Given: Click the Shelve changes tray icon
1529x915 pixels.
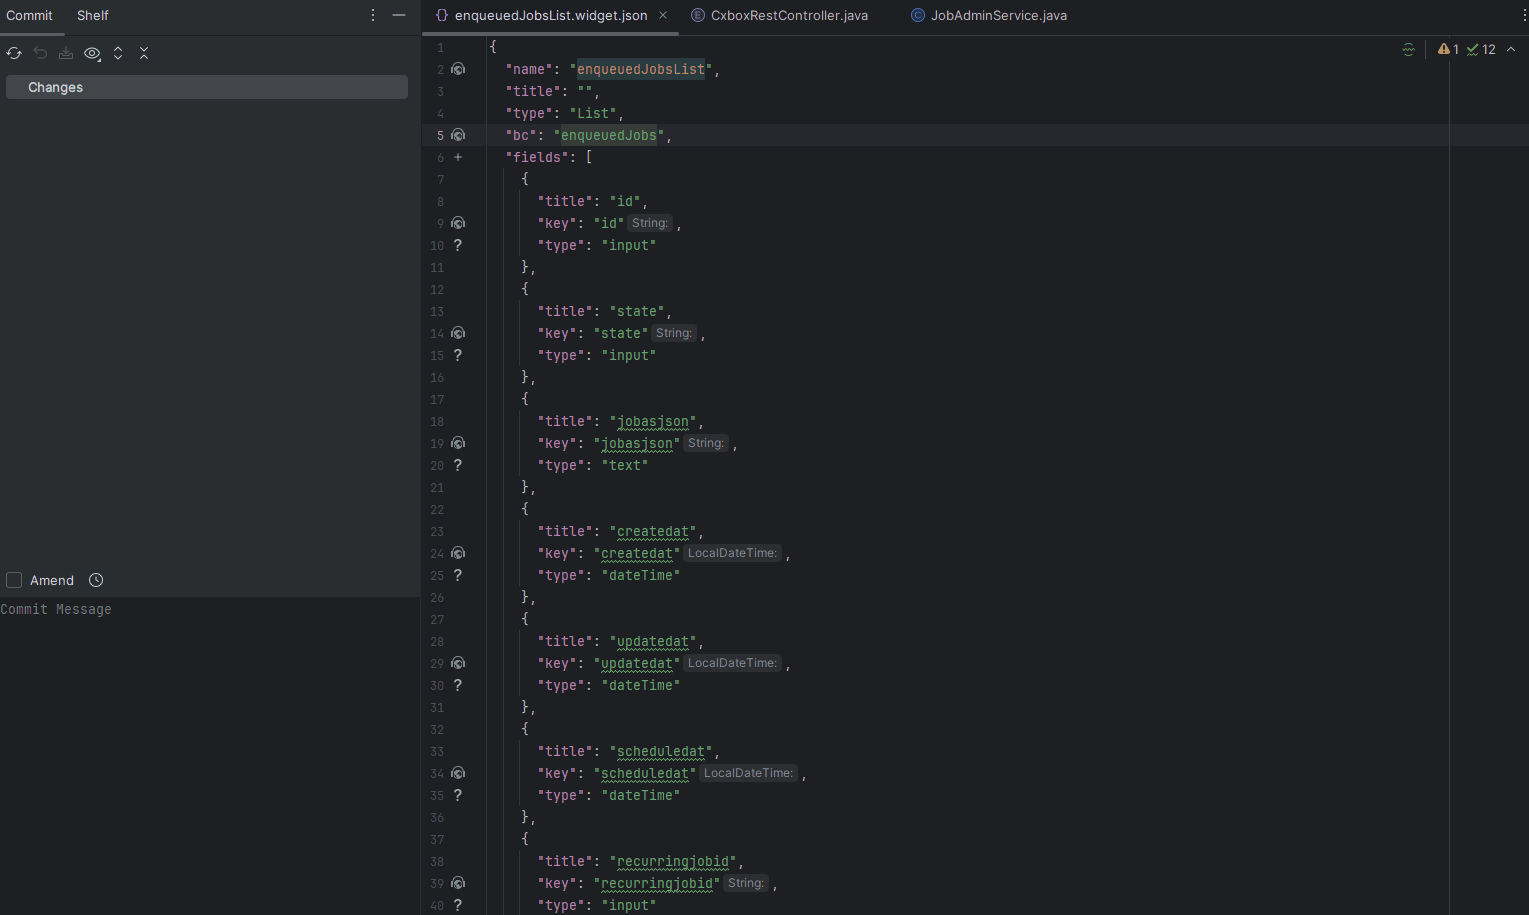Looking at the screenshot, I should [66, 53].
